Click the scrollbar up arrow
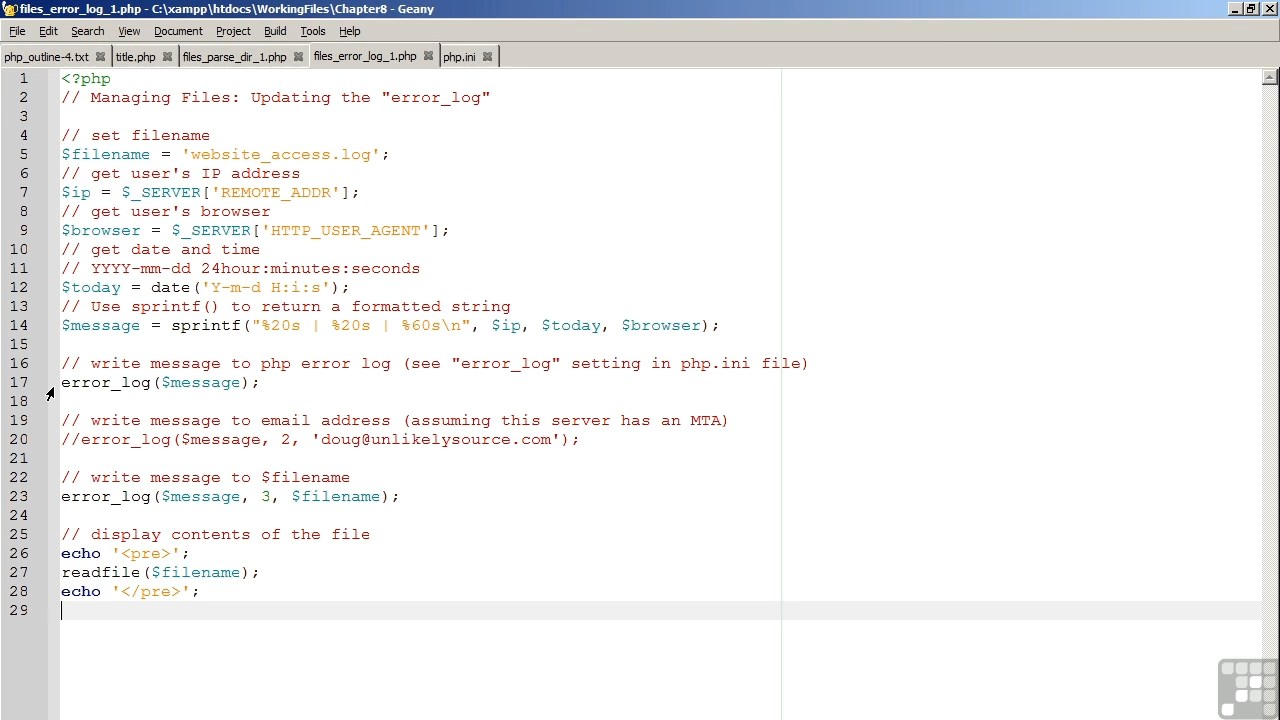Viewport: 1280px width, 720px height. pyautogui.click(x=1270, y=77)
